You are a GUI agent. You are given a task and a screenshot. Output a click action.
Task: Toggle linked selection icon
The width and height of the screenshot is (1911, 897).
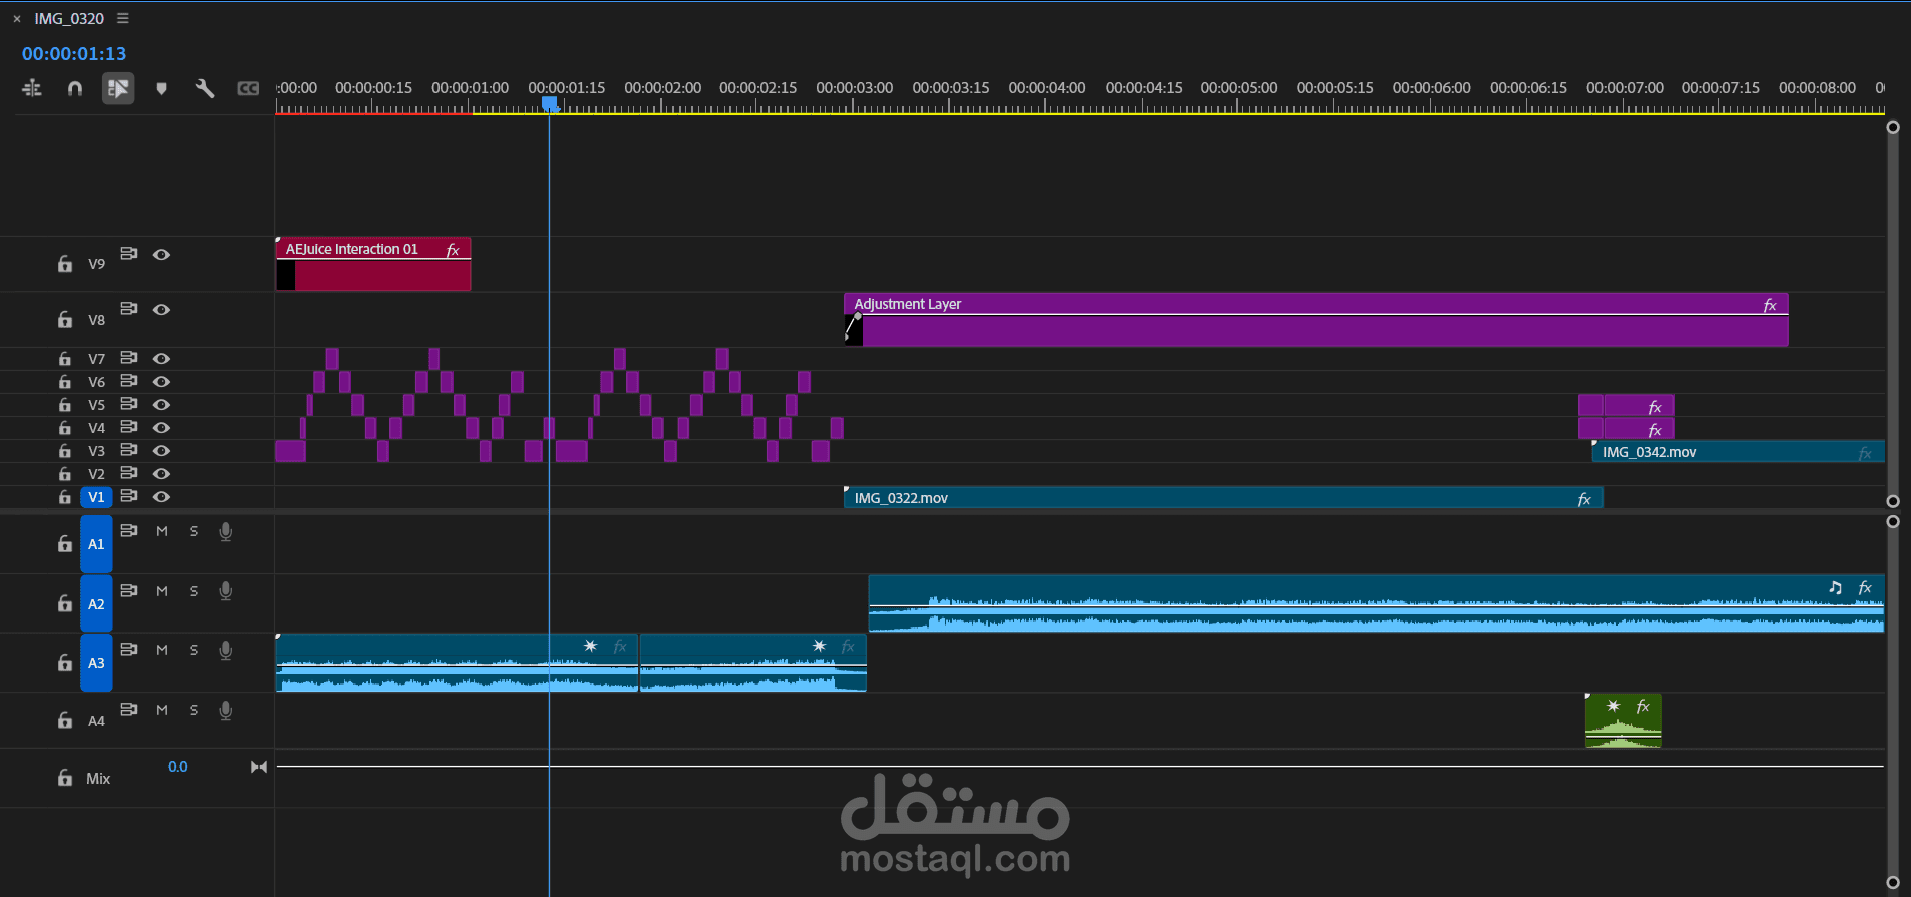pyautogui.click(x=118, y=89)
